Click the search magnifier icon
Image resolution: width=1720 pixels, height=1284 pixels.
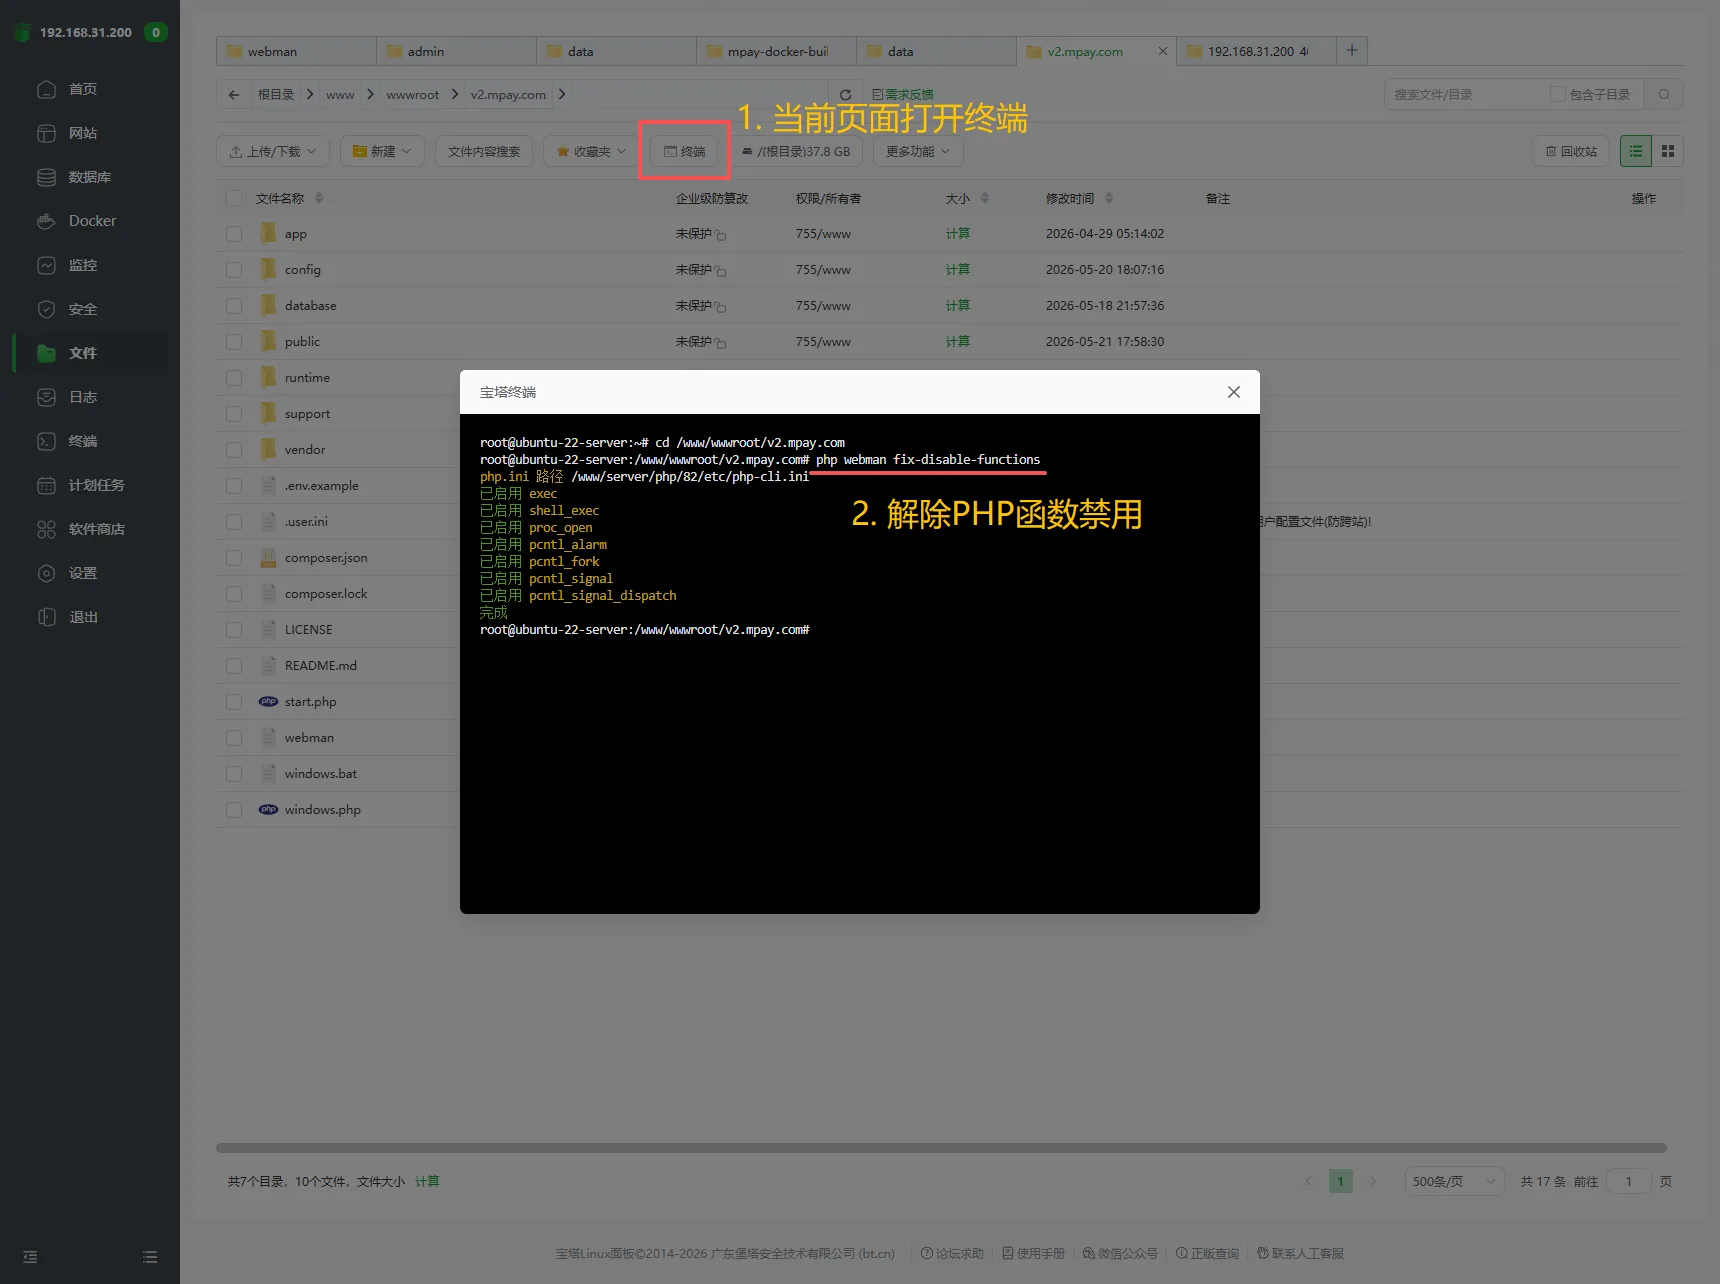(x=1664, y=94)
